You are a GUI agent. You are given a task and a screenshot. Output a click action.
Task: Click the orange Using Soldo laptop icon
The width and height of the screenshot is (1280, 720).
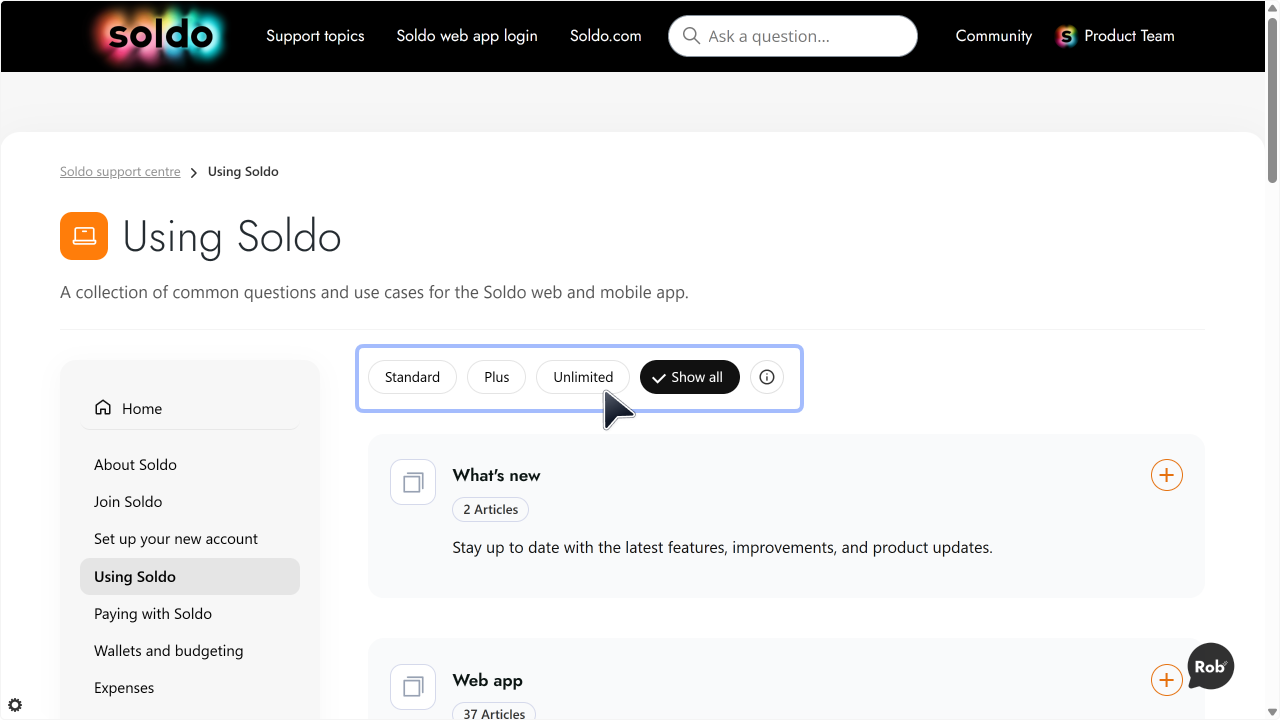84,236
